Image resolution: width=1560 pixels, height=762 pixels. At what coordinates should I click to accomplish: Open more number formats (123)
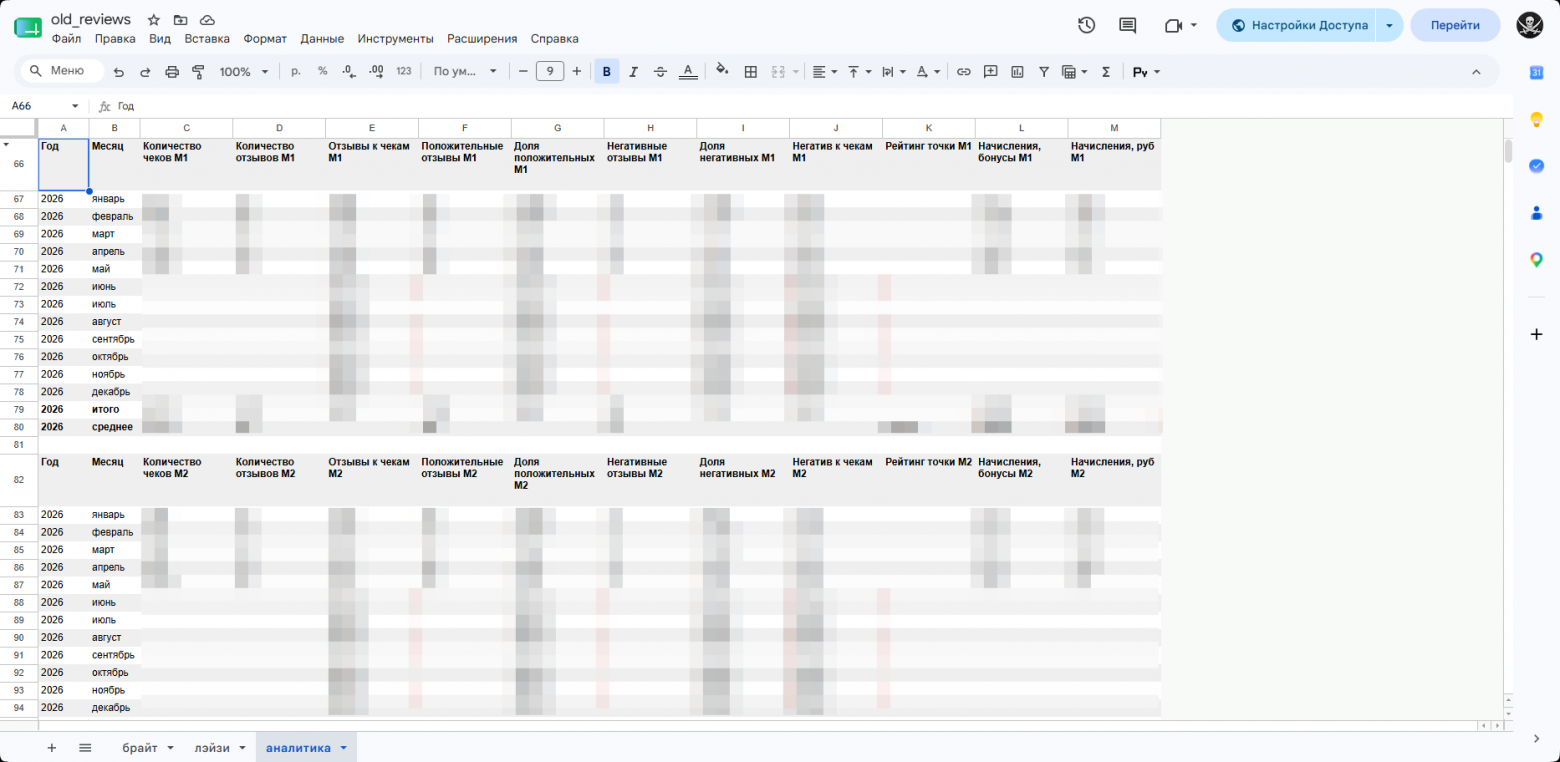tap(404, 71)
